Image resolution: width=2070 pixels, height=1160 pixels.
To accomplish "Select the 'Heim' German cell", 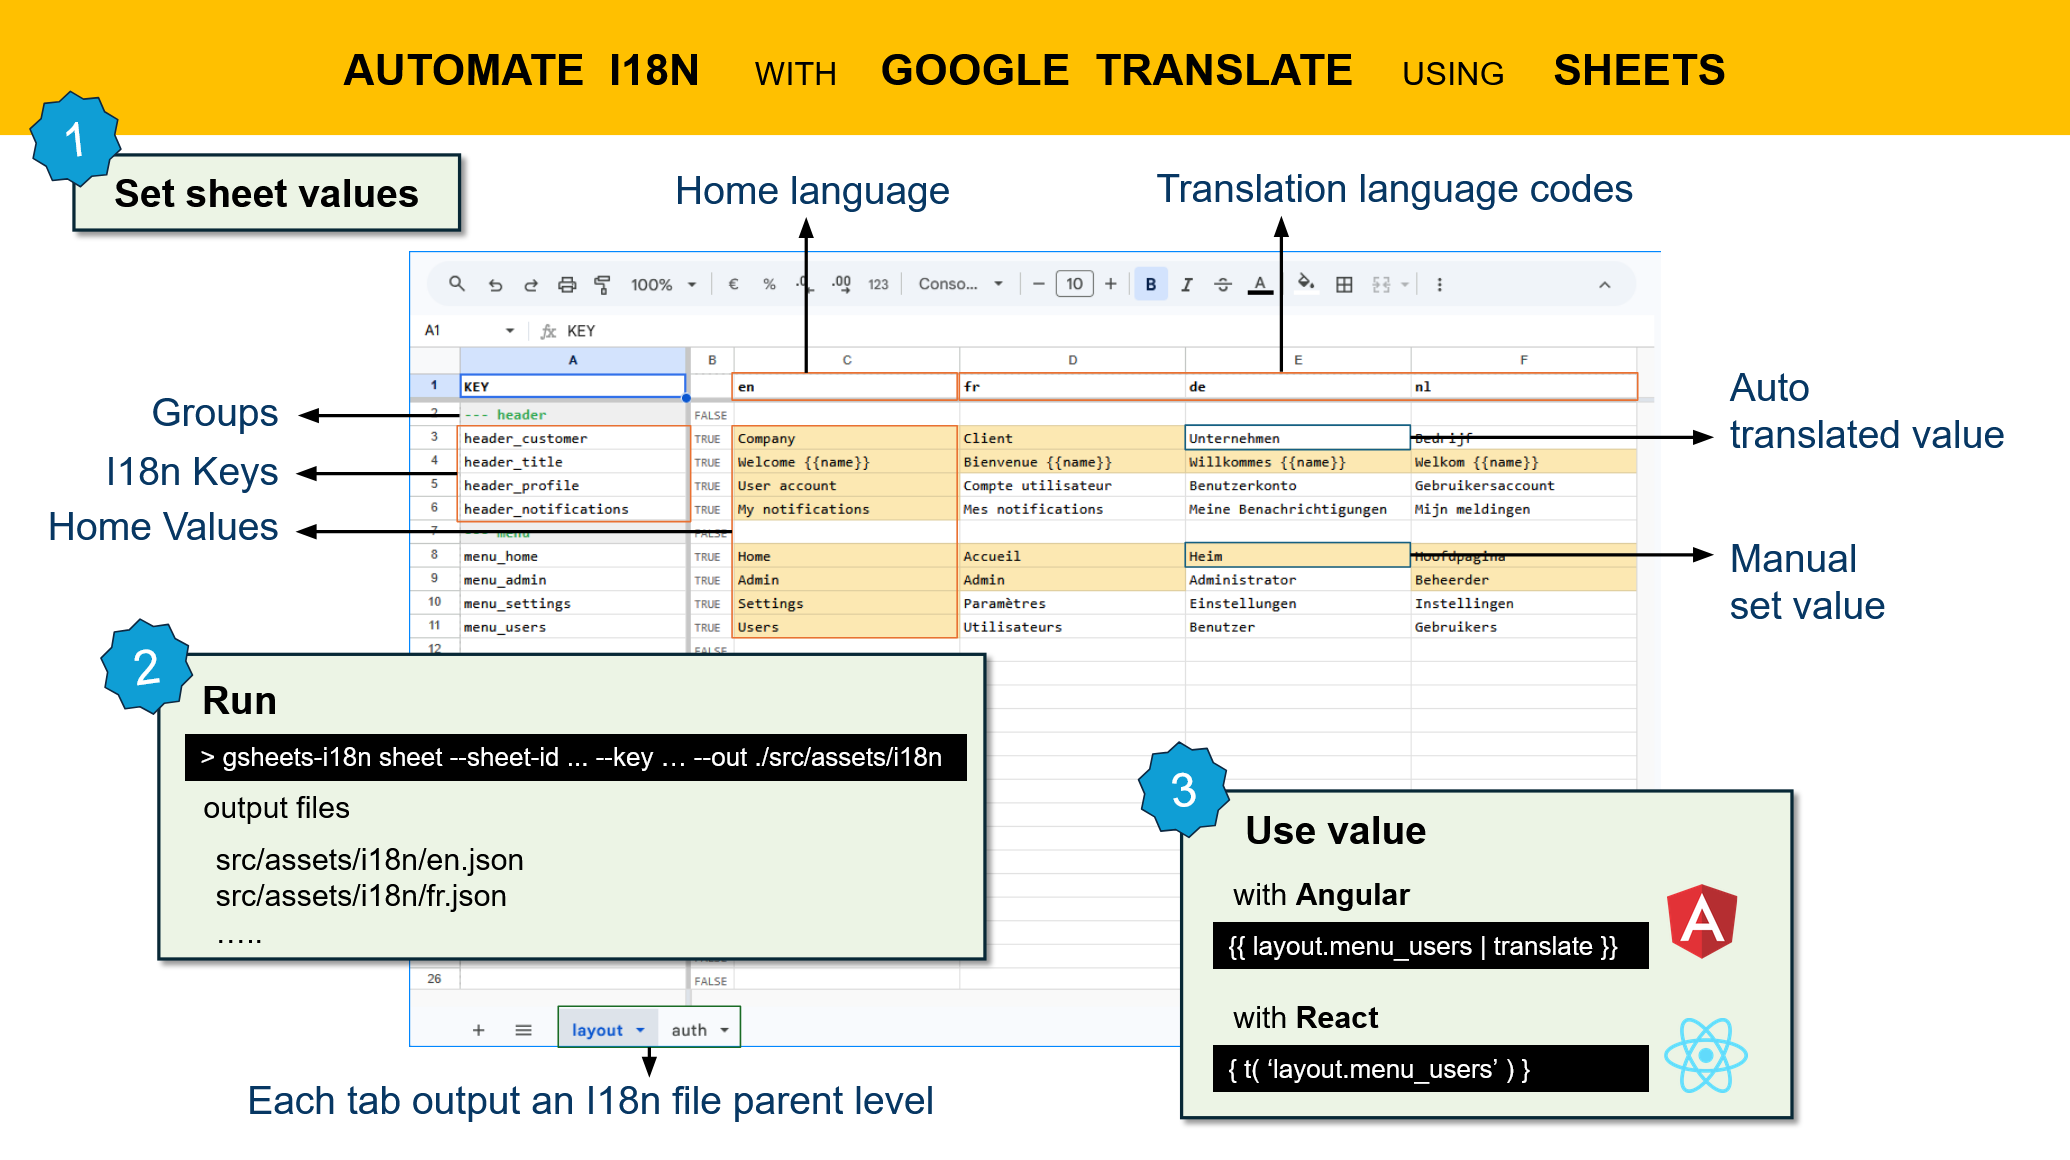I will tap(1298, 556).
